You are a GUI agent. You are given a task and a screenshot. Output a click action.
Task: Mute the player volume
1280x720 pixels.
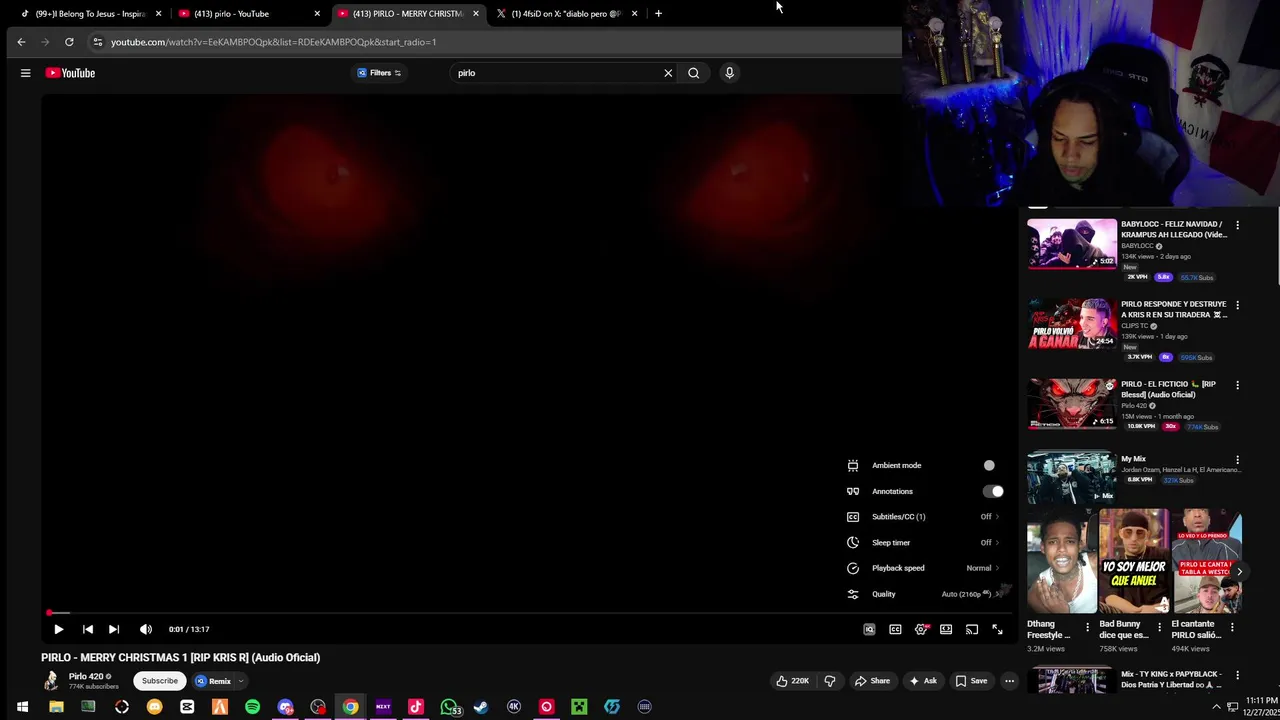[146, 629]
